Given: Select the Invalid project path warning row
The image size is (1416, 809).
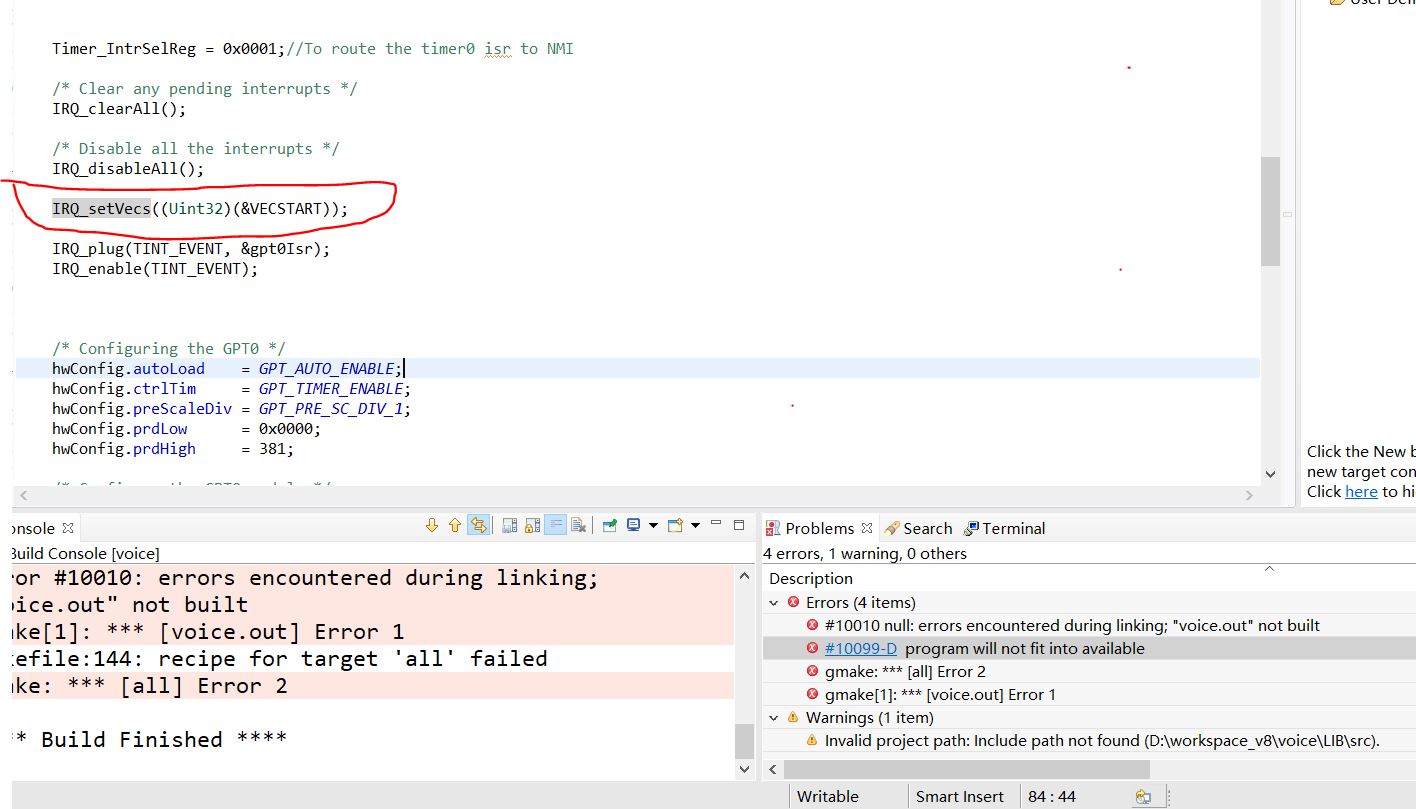Looking at the screenshot, I should (1089, 741).
